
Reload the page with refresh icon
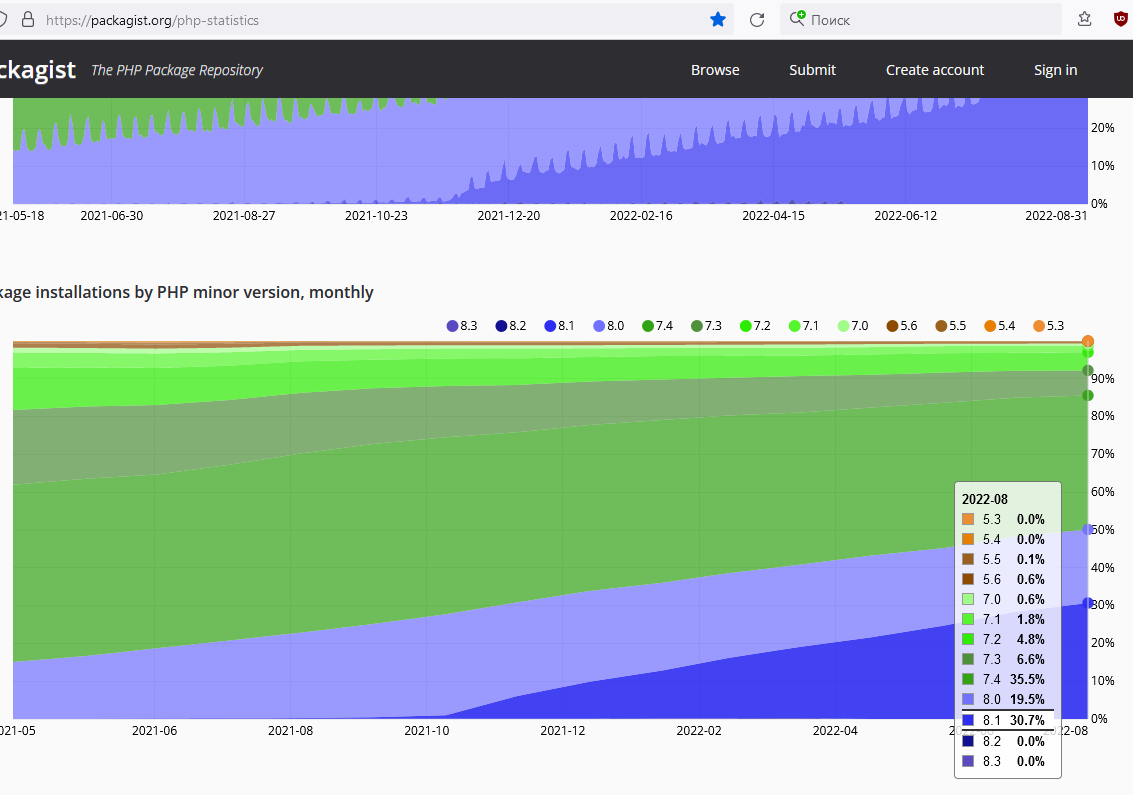757,20
